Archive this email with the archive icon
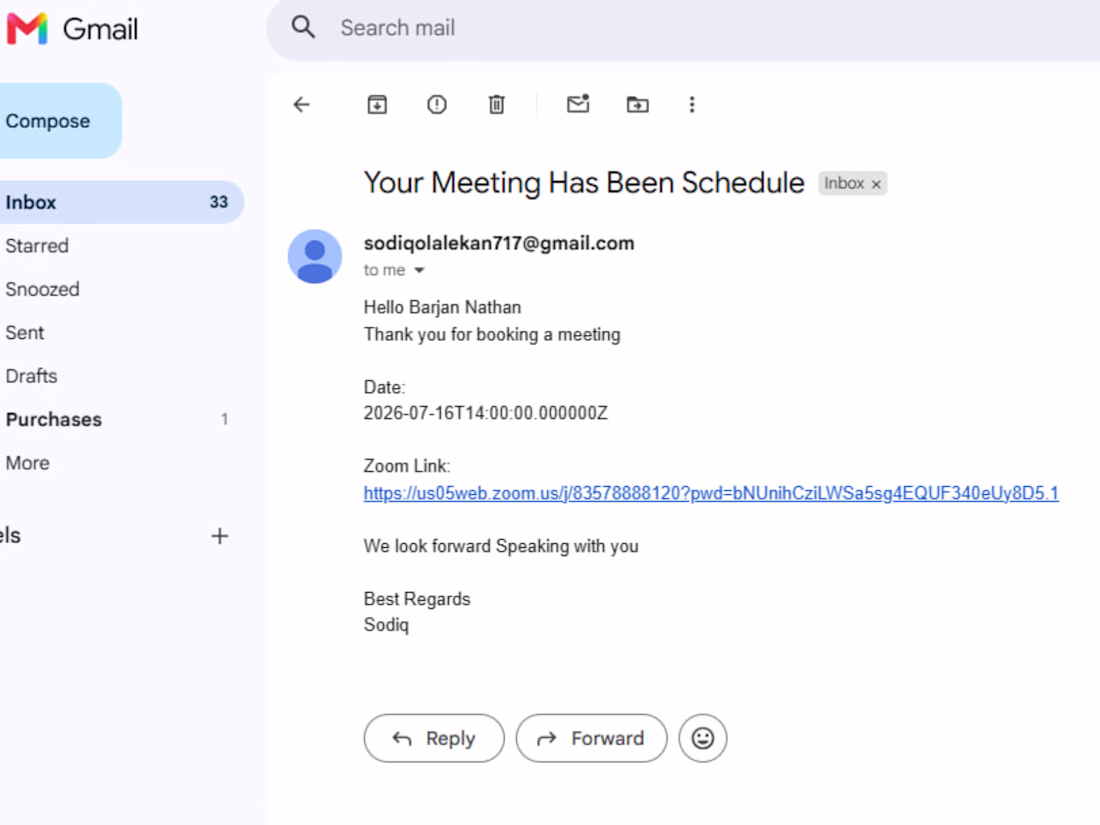The height and width of the screenshot is (825, 1100). tap(377, 105)
